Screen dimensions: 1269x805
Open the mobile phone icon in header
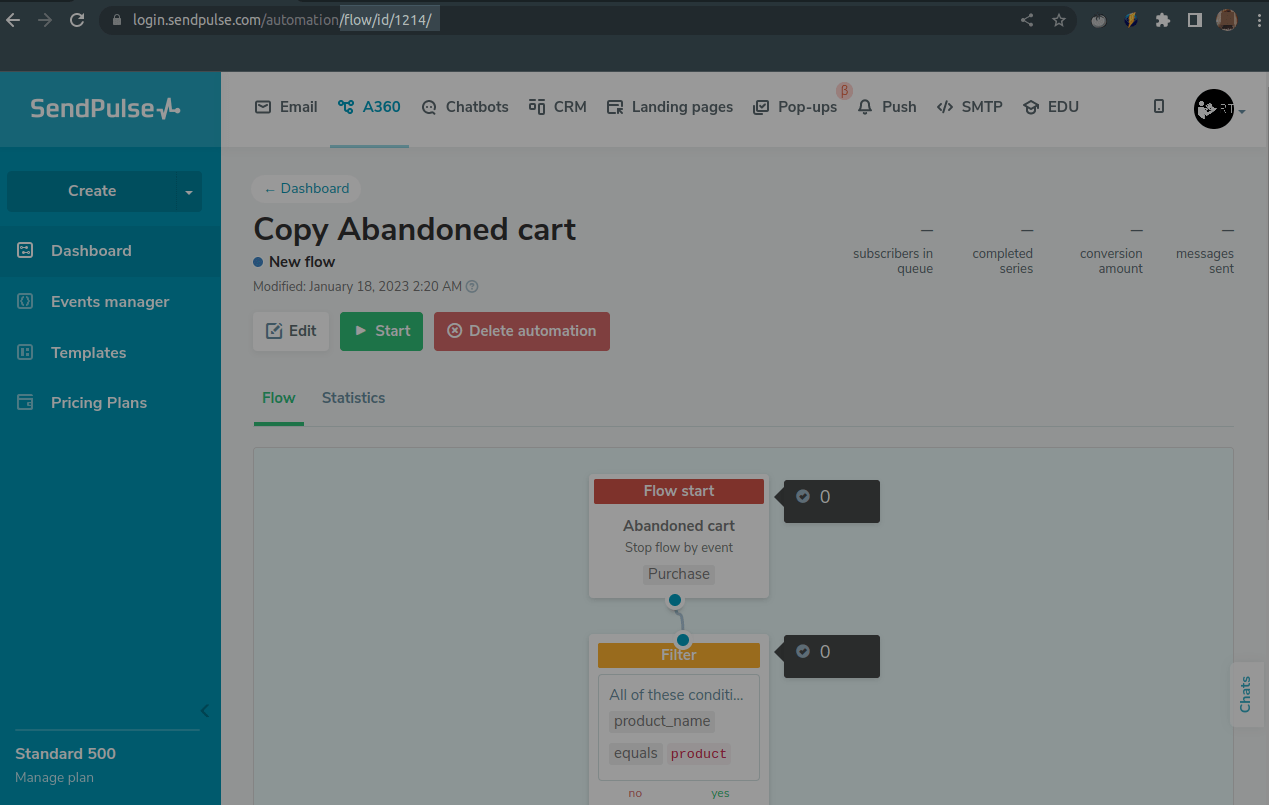pos(1159,106)
